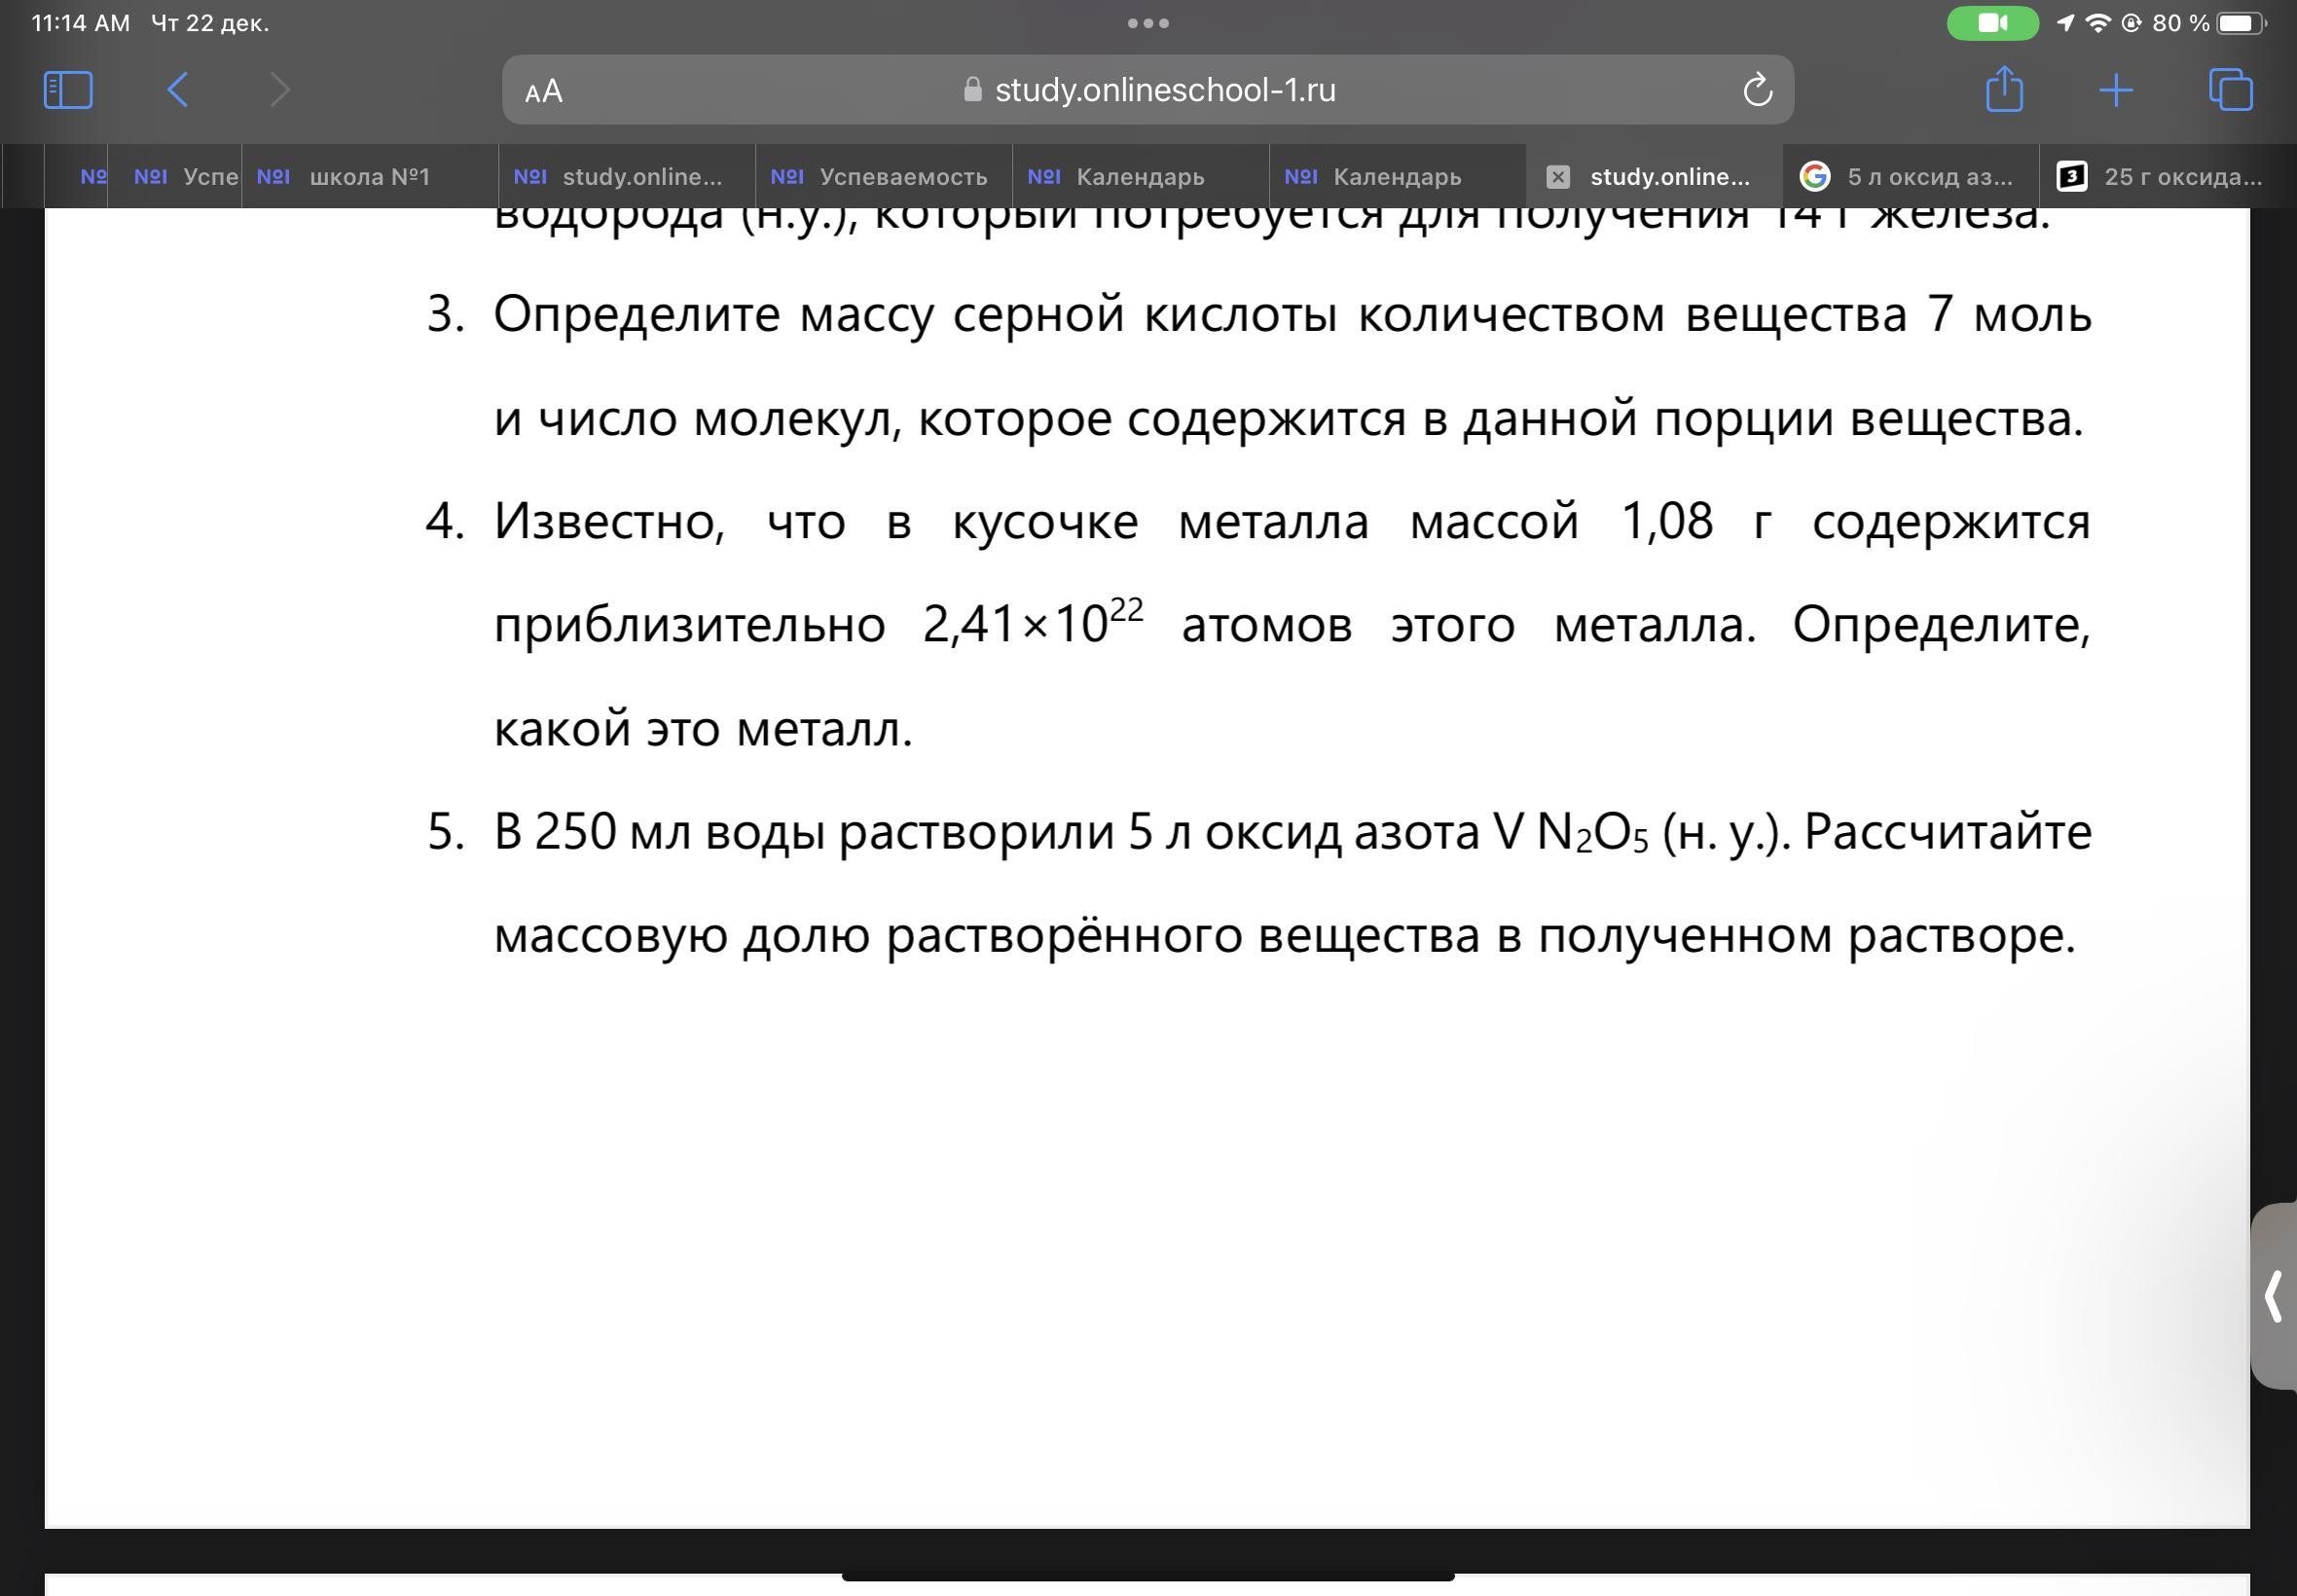Tap the formula N₂O₅ in question 5
The width and height of the screenshot is (2297, 1596).
point(1591,833)
